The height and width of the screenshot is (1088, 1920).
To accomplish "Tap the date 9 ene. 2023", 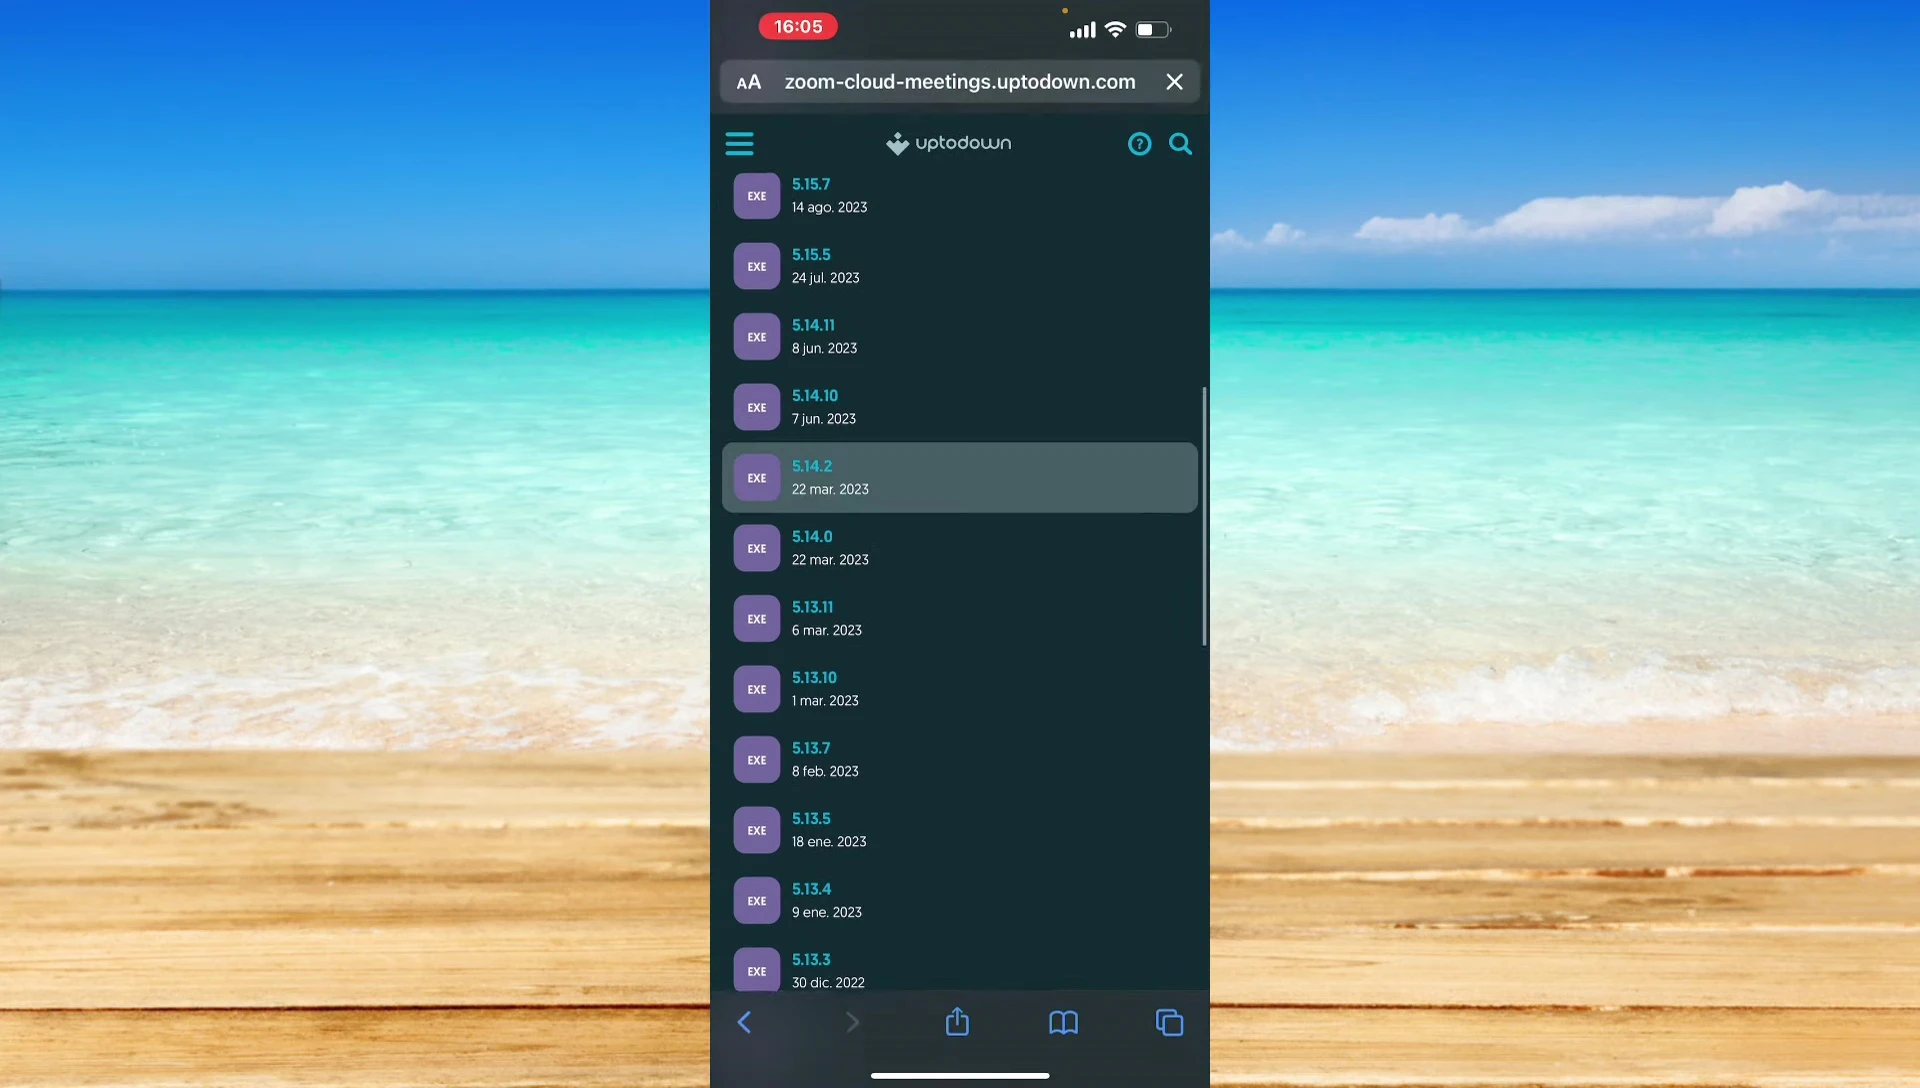I will tap(826, 912).
